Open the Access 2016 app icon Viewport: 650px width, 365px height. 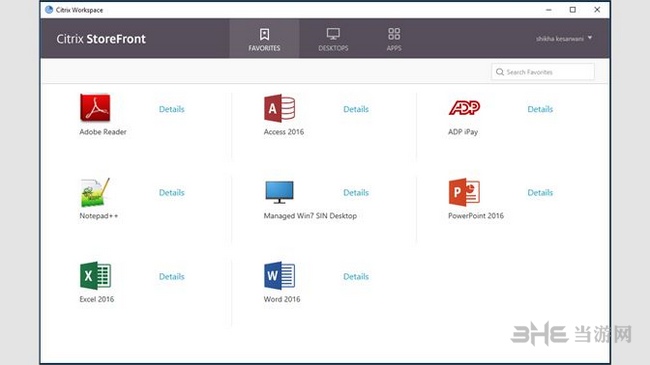(x=279, y=108)
